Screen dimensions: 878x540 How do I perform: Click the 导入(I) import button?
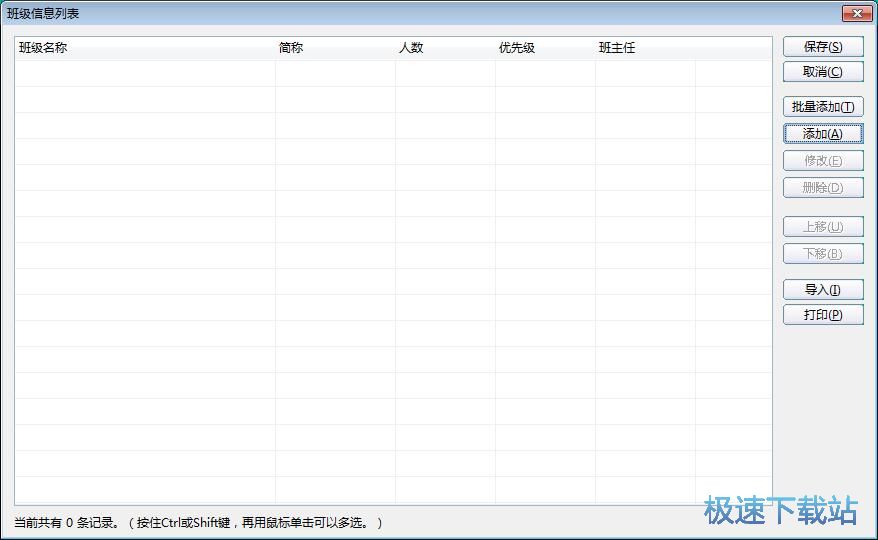click(x=823, y=290)
